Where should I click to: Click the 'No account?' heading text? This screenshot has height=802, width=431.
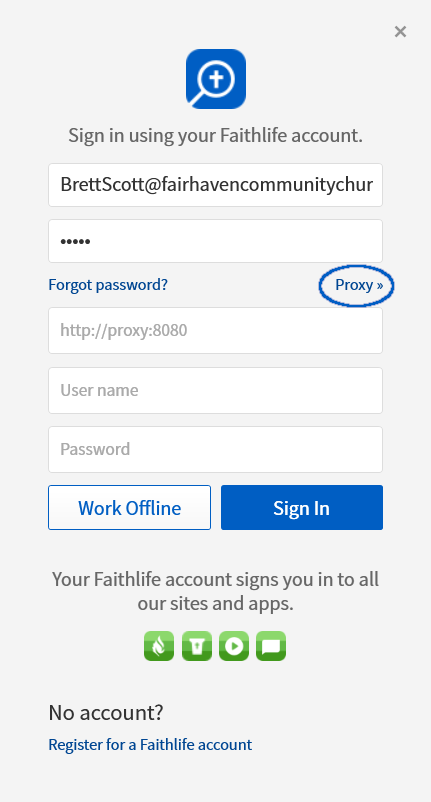click(106, 712)
